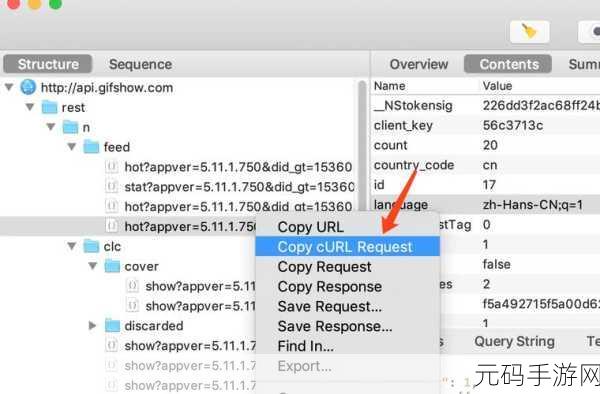The width and height of the screenshot is (600, 394).
Task: Collapse the feed folder triangle
Action: point(72,147)
